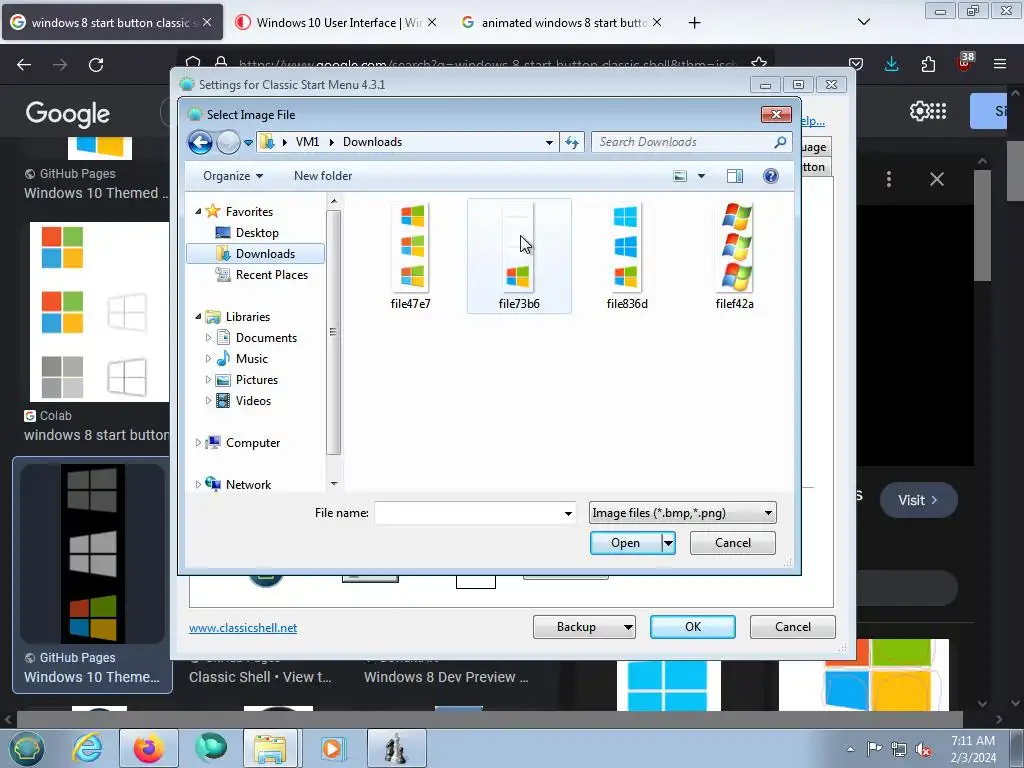Go back in the browser
1024x768 pixels.
(24, 65)
